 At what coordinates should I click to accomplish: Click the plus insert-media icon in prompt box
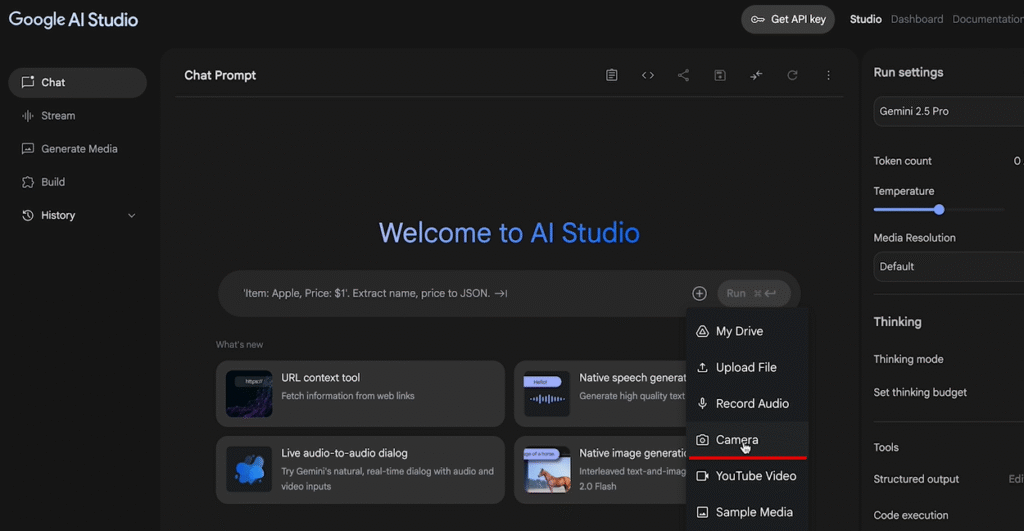click(x=699, y=293)
